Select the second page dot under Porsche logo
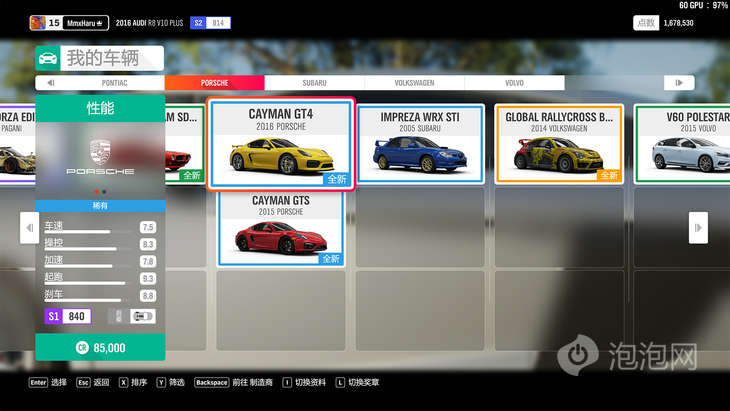 (104, 192)
